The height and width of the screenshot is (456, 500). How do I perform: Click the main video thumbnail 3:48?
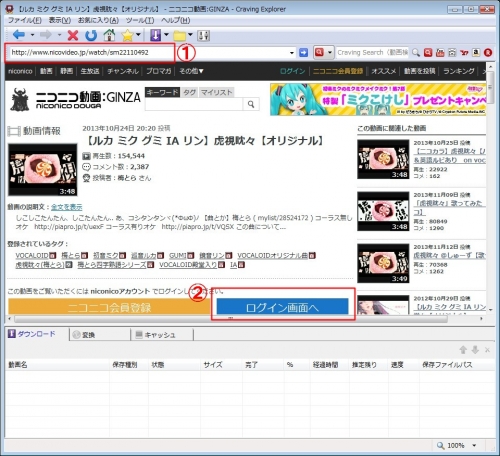43,170
